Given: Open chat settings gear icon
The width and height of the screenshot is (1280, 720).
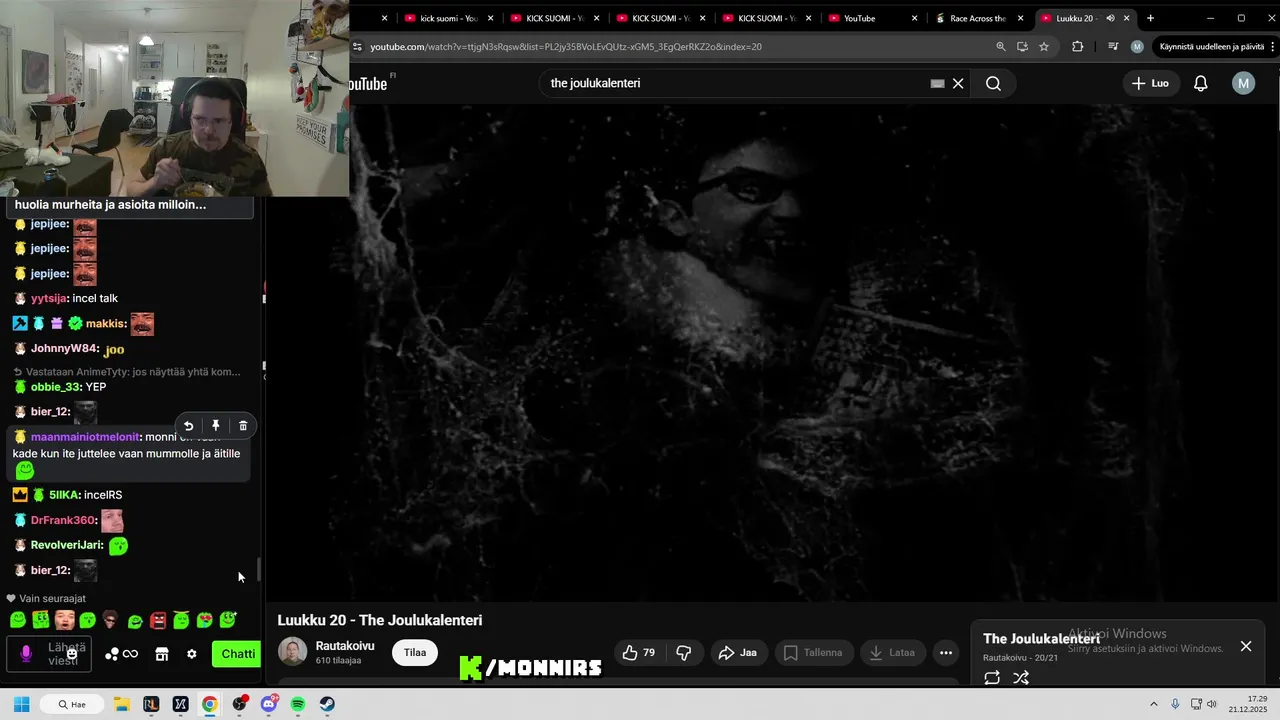Looking at the screenshot, I should (192, 654).
